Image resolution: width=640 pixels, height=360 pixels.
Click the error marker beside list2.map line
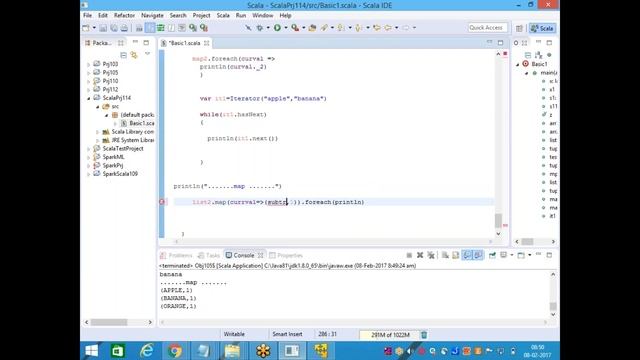(x=162, y=202)
